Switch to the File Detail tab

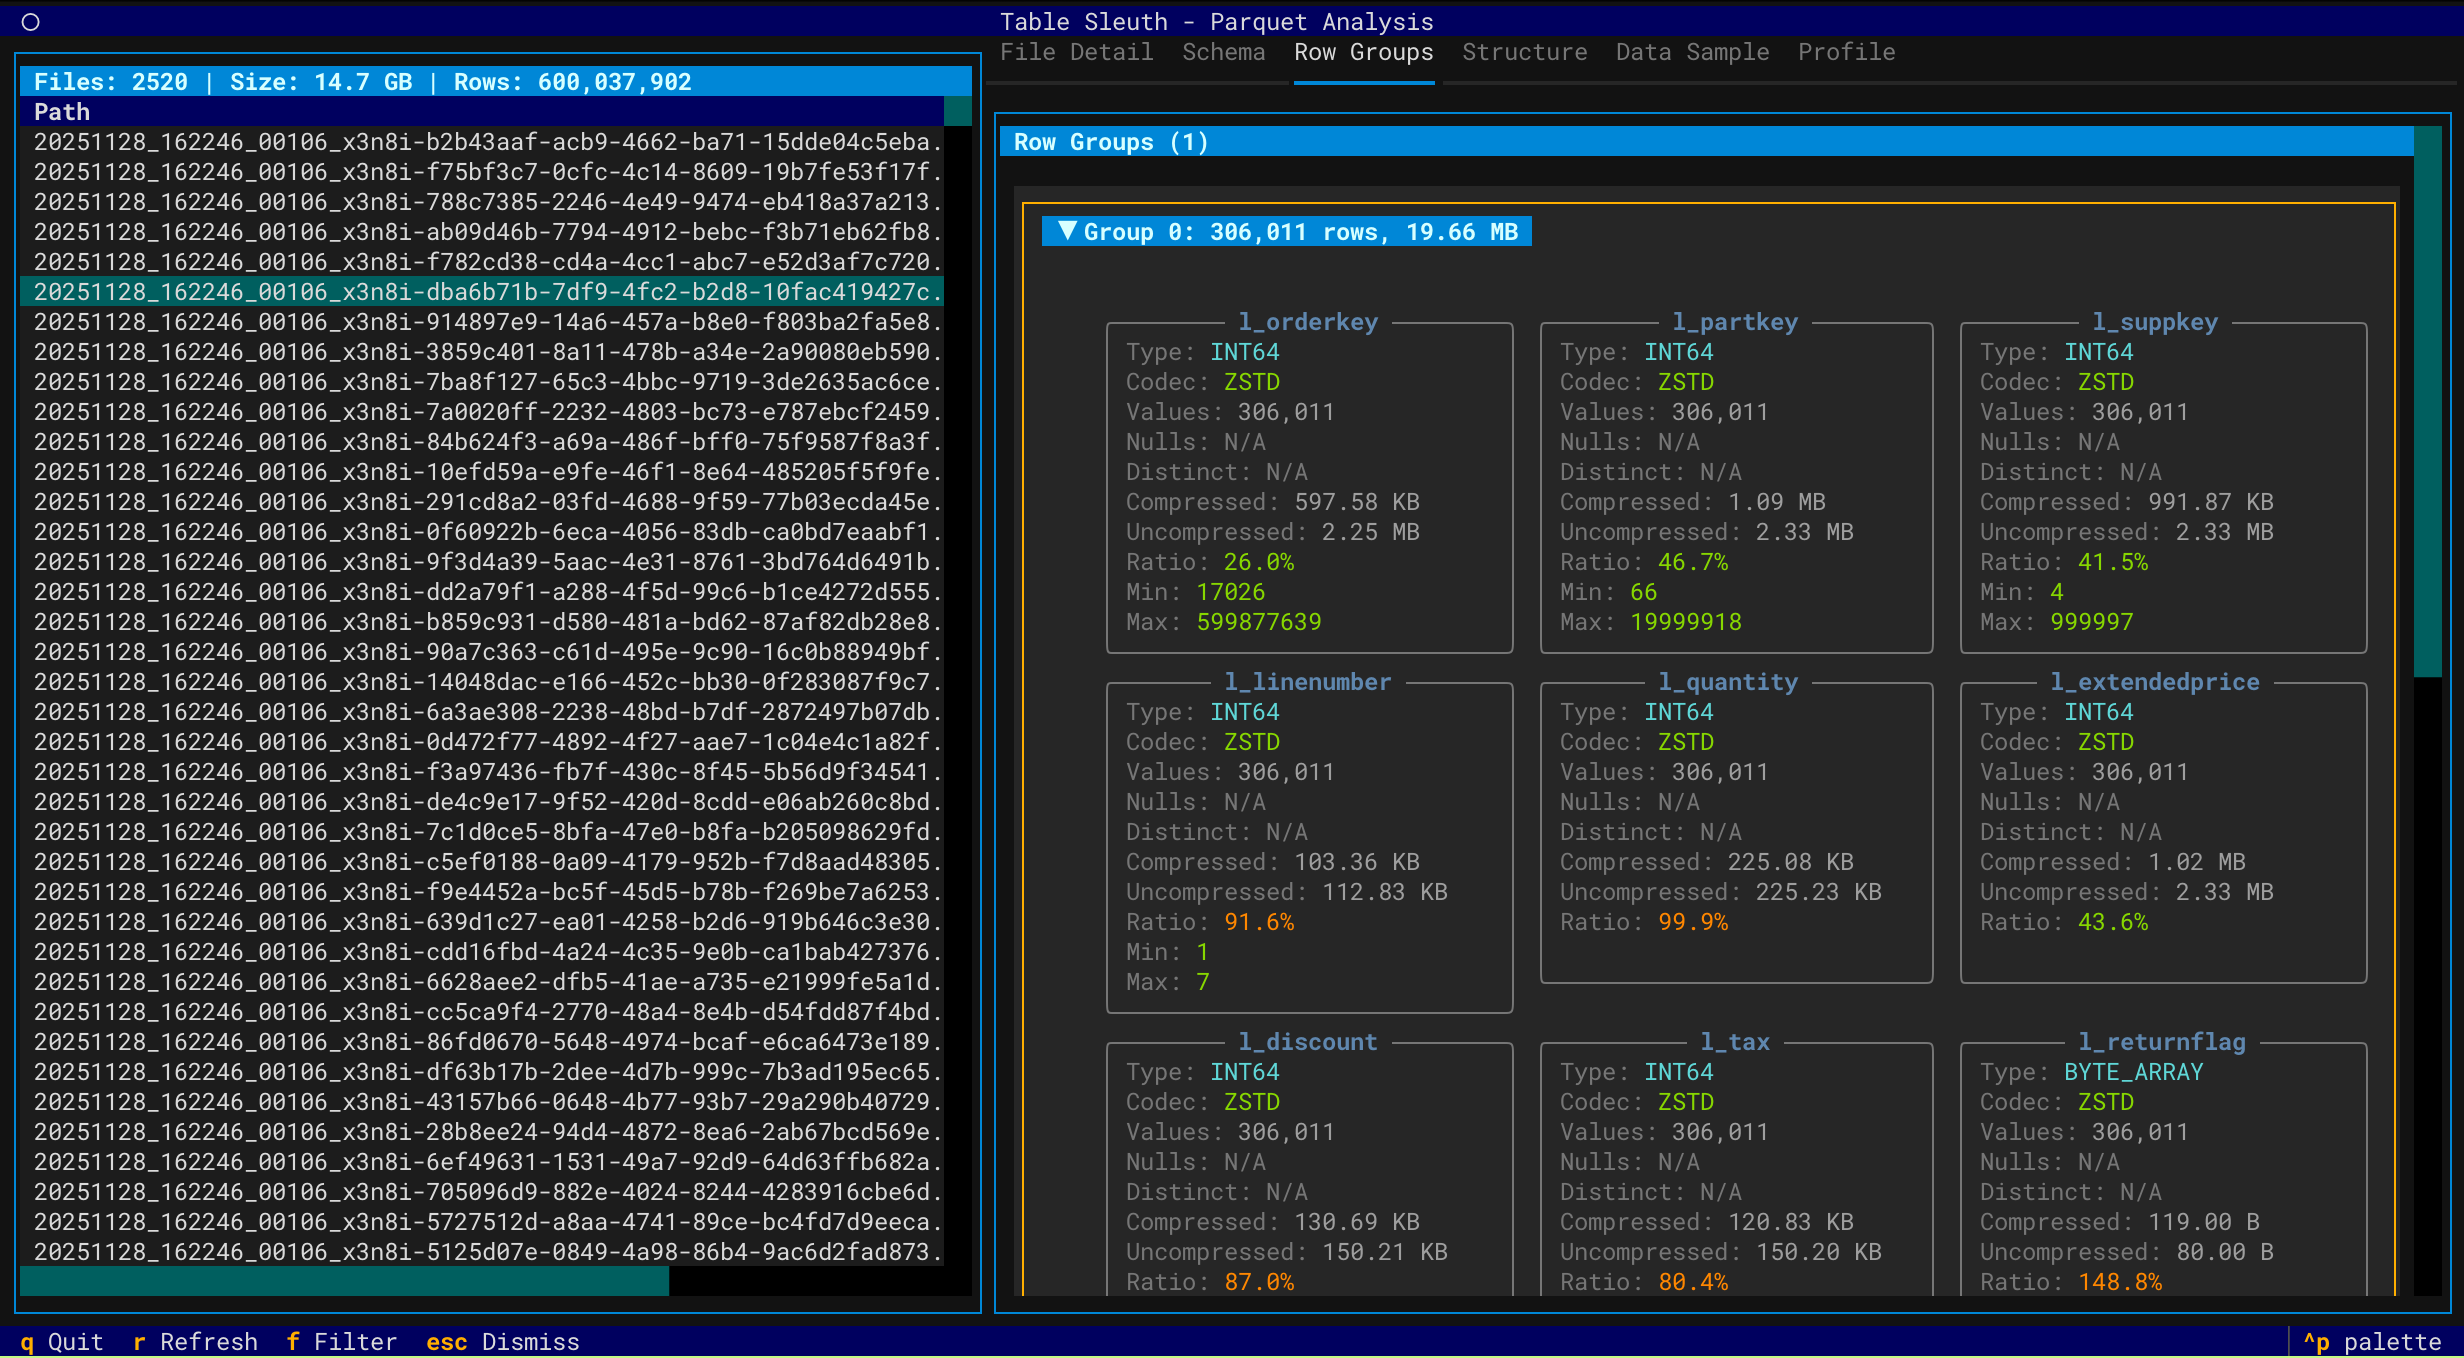point(1076,52)
